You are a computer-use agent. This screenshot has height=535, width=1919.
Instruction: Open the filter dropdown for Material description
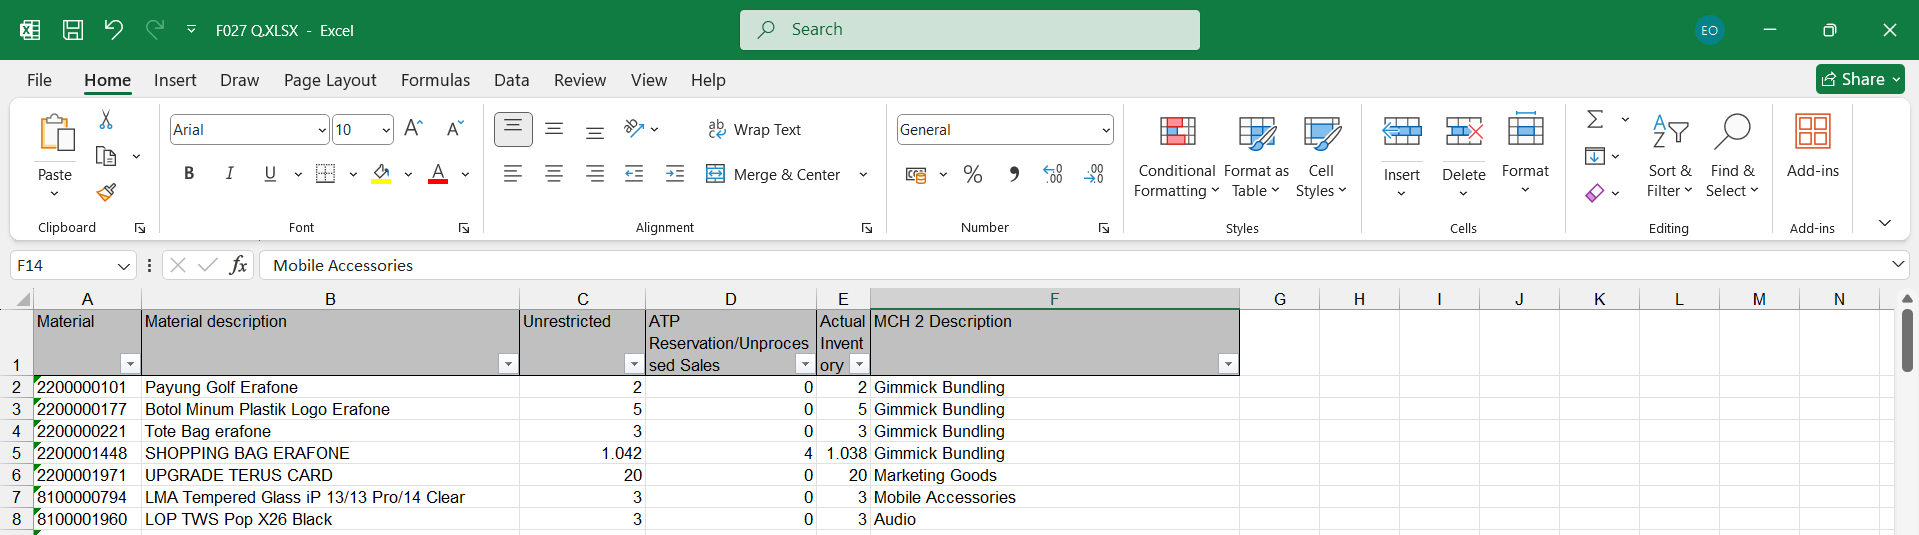pos(508,364)
